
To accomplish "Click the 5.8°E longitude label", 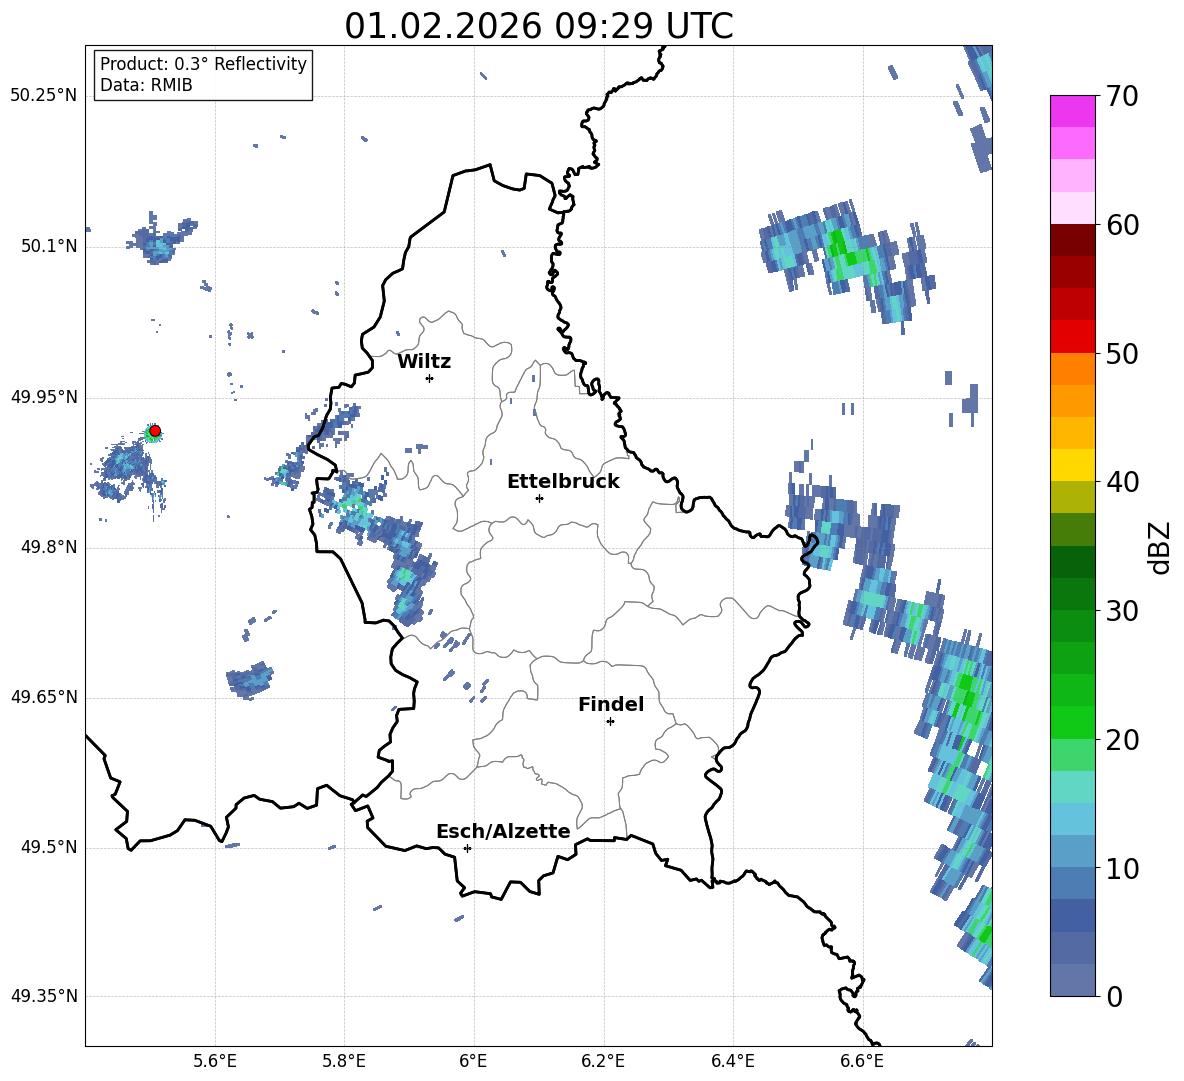I will click(344, 1061).
